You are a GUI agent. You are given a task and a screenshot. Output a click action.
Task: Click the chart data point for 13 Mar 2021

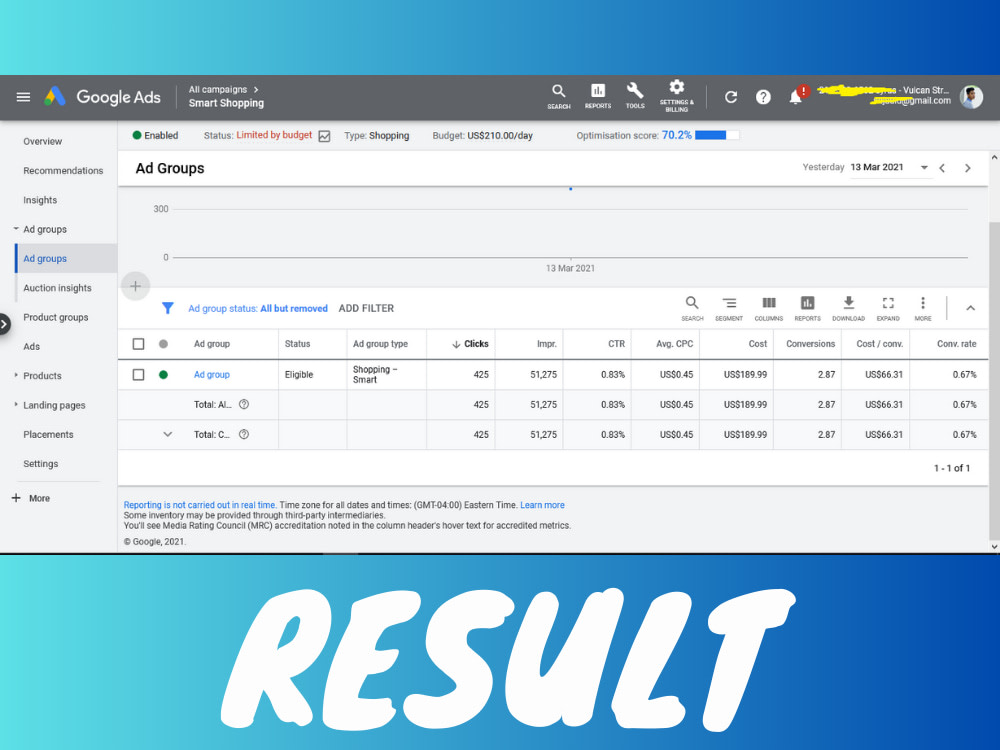[570, 189]
